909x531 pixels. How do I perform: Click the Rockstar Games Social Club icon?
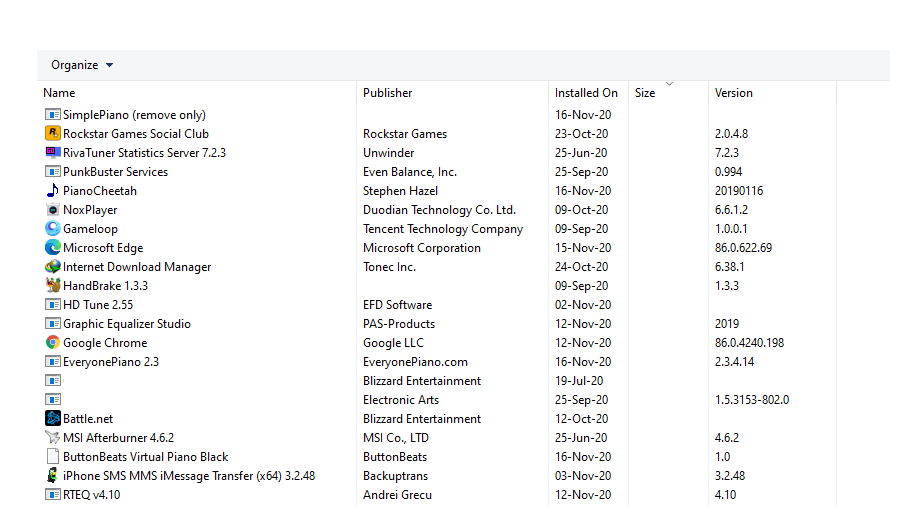pos(53,133)
